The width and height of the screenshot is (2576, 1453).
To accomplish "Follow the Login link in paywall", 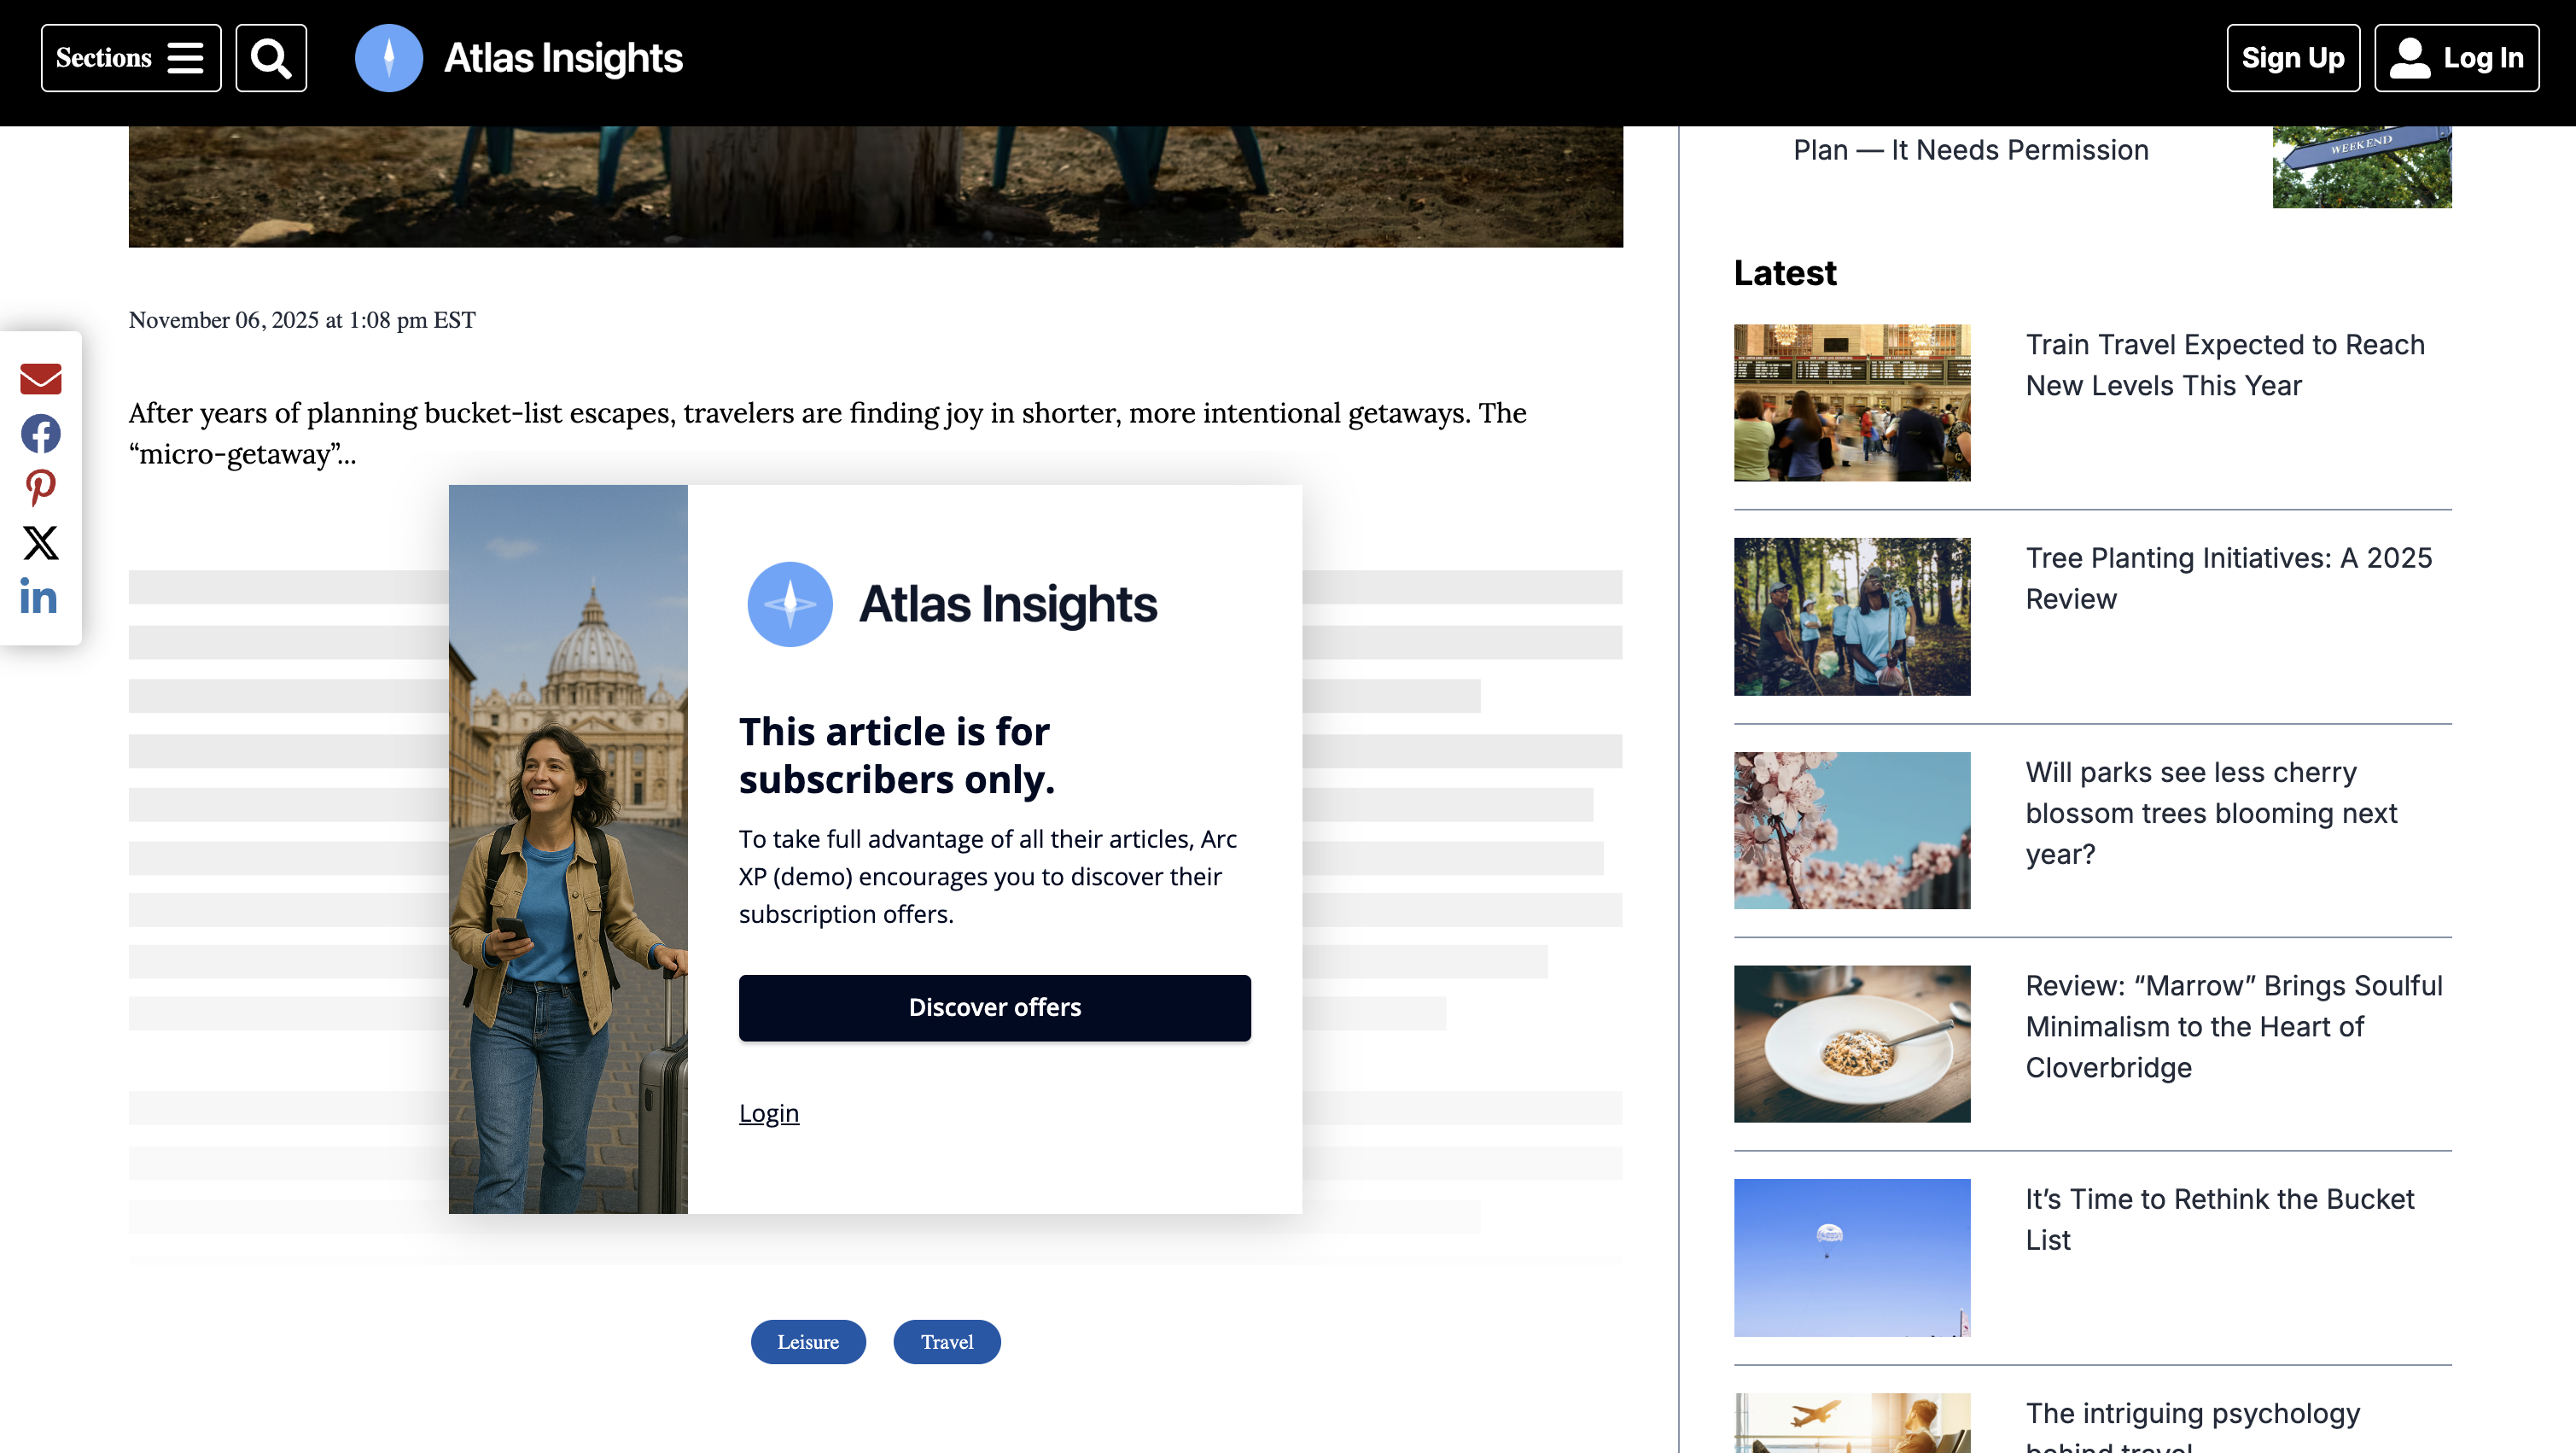I will tap(768, 1113).
